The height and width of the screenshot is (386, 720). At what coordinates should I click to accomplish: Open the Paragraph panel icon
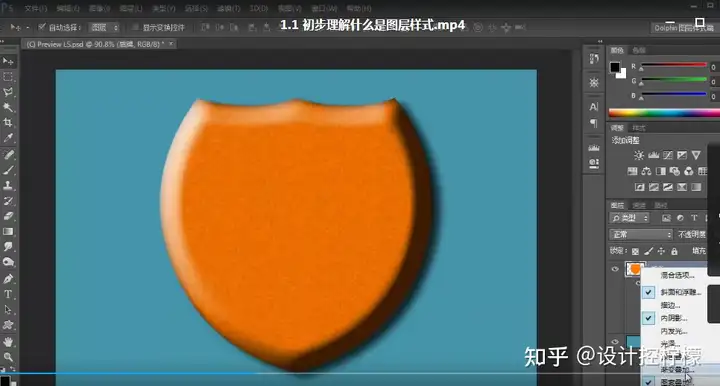tap(594, 123)
